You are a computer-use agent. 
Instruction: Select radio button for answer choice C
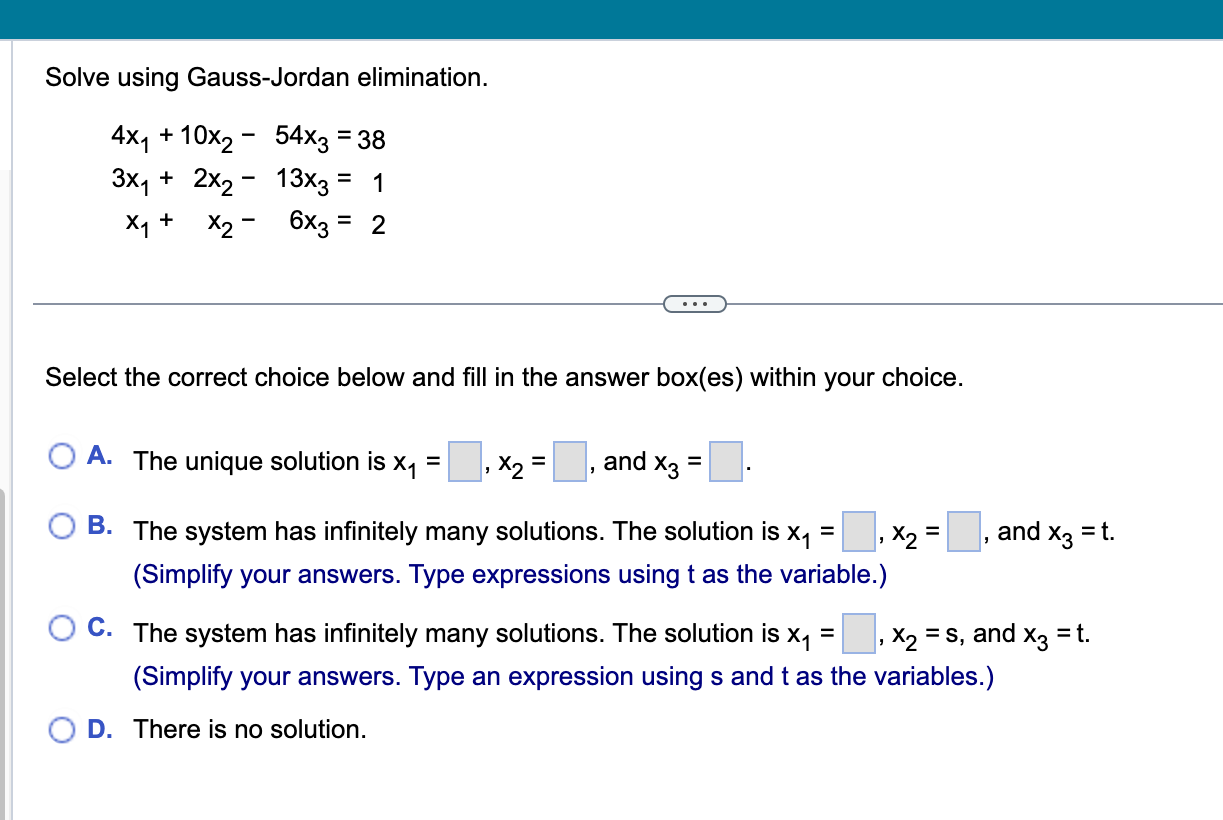click(x=62, y=627)
